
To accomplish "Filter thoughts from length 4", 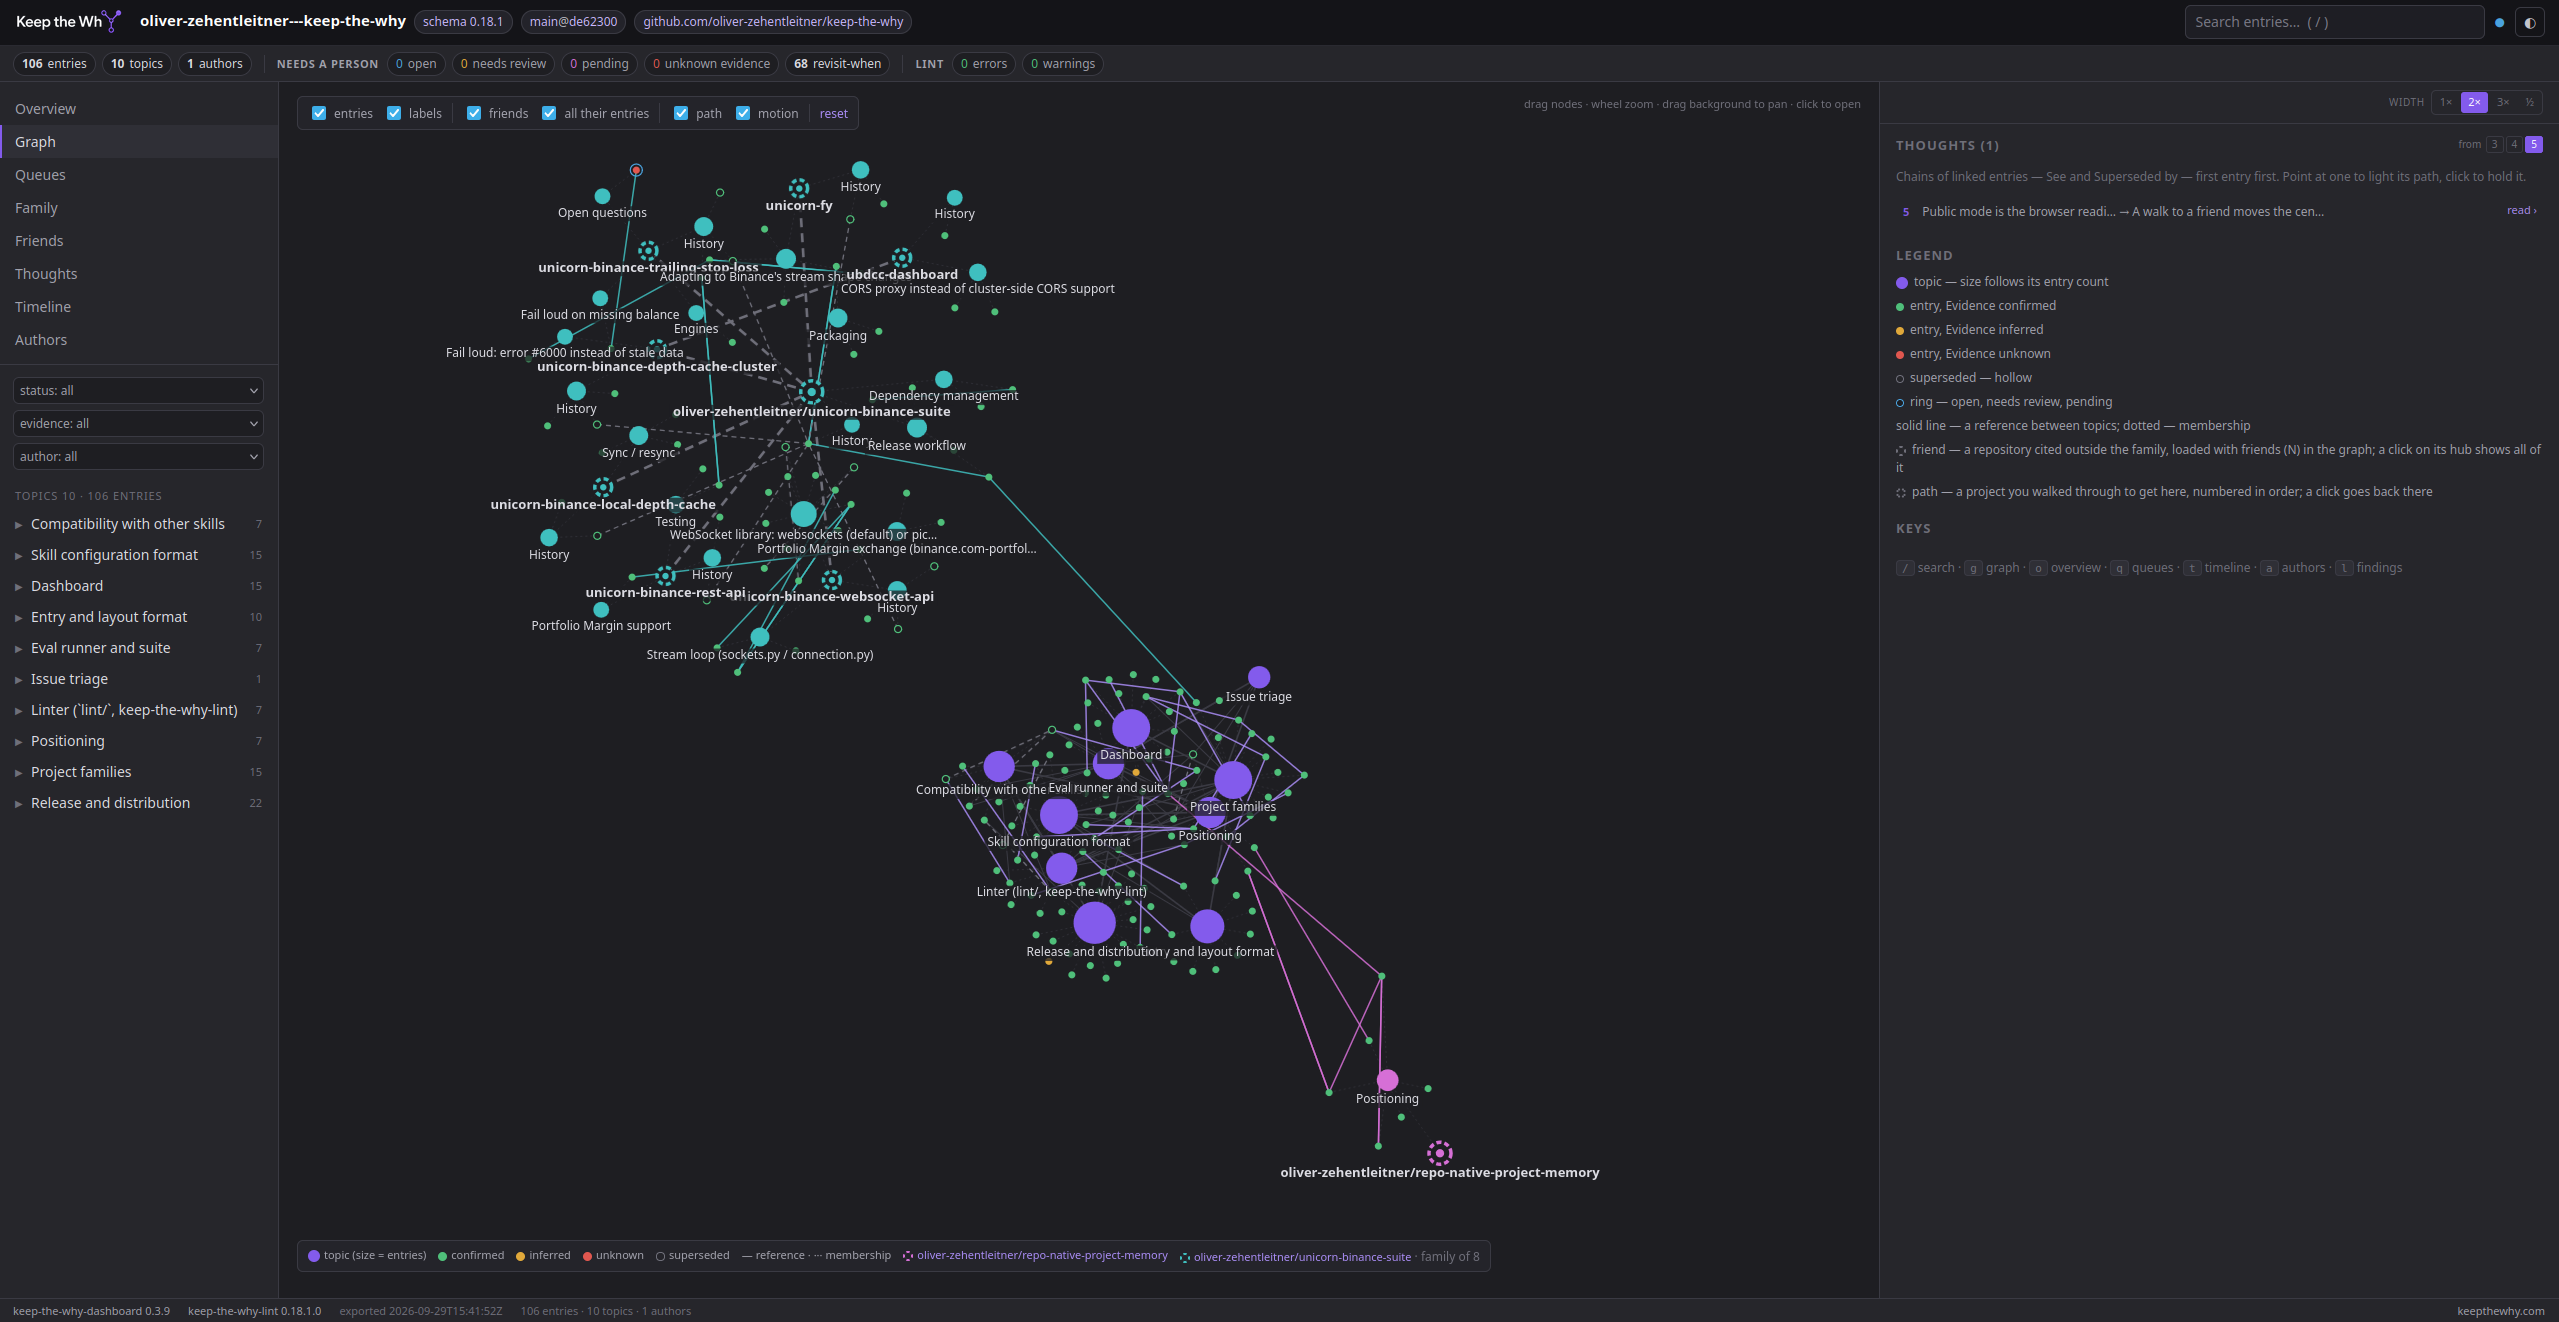I will (x=2513, y=144).
